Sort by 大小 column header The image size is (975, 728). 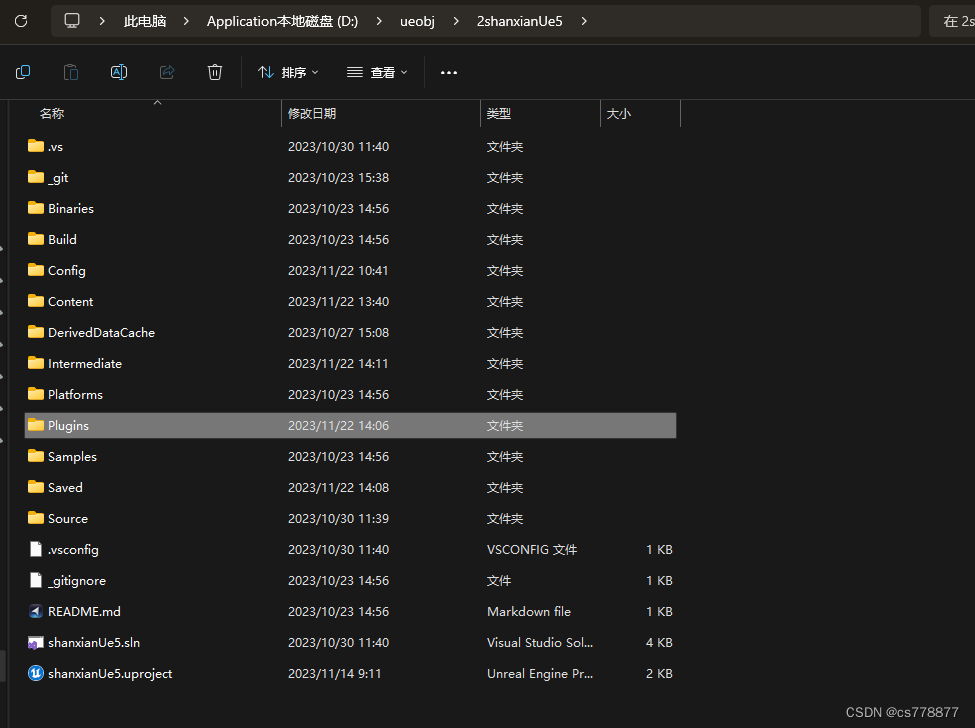[x=619, y=114]
